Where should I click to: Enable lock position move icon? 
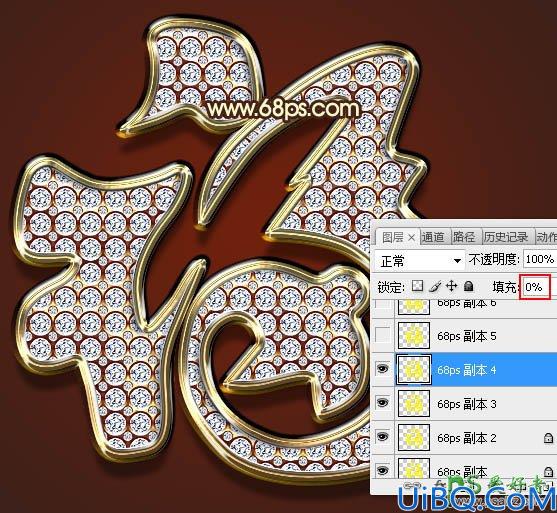pyautogui.click(x=451, y=286)
